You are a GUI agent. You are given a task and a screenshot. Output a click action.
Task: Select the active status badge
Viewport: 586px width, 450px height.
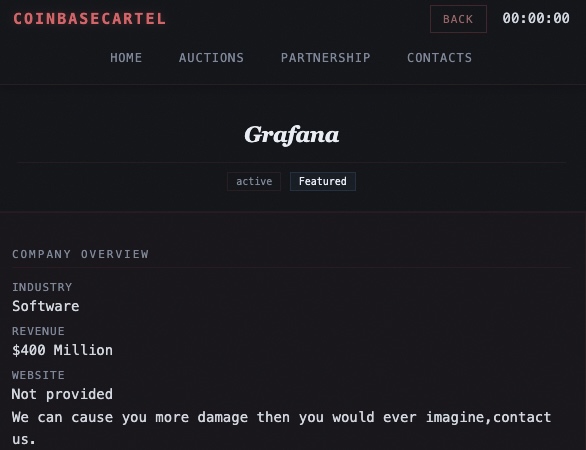tap(254, 182)
